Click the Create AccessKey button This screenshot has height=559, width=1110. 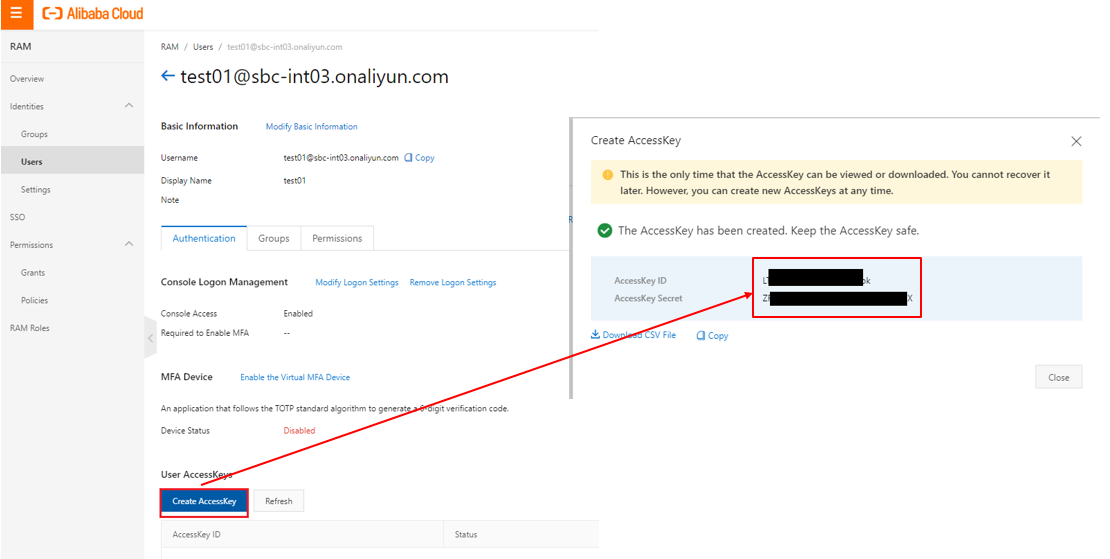(x=204, y=501)
